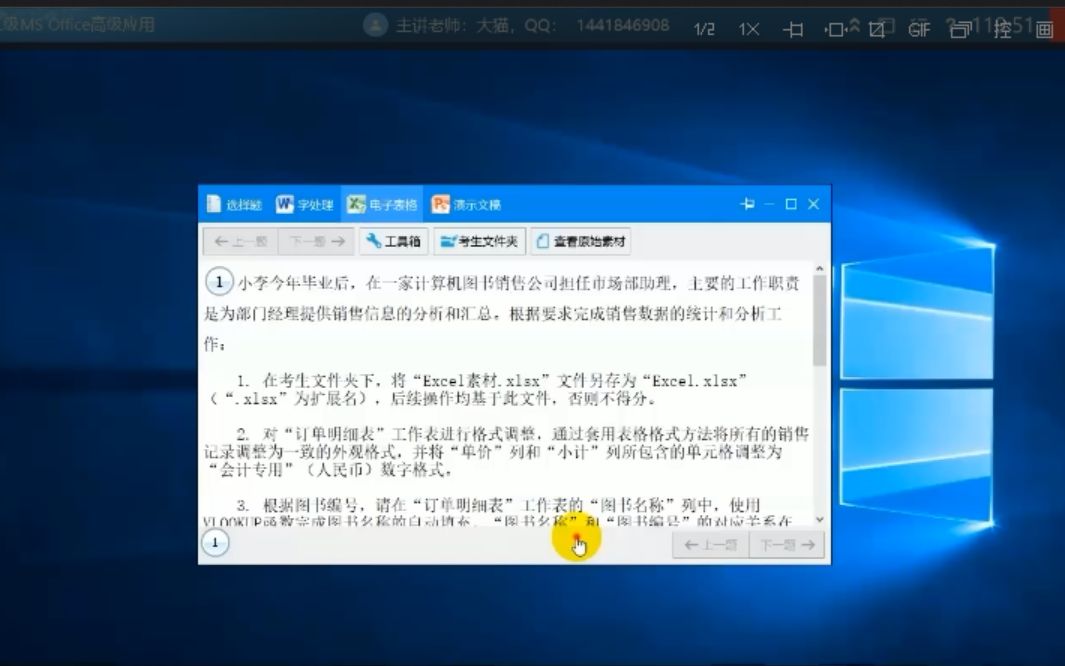Click the window-stacking icon in player toolbar
Viewport: 1065px width, 666px height.
coord(959,28)
